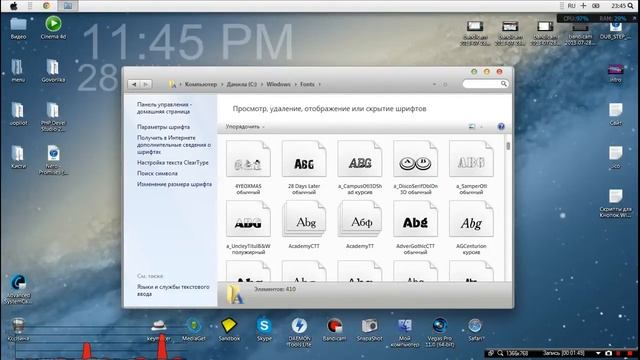Launch Sandbox from the dock
The image size is (640, 360).
pyautogui.click(x=229, y=329)
